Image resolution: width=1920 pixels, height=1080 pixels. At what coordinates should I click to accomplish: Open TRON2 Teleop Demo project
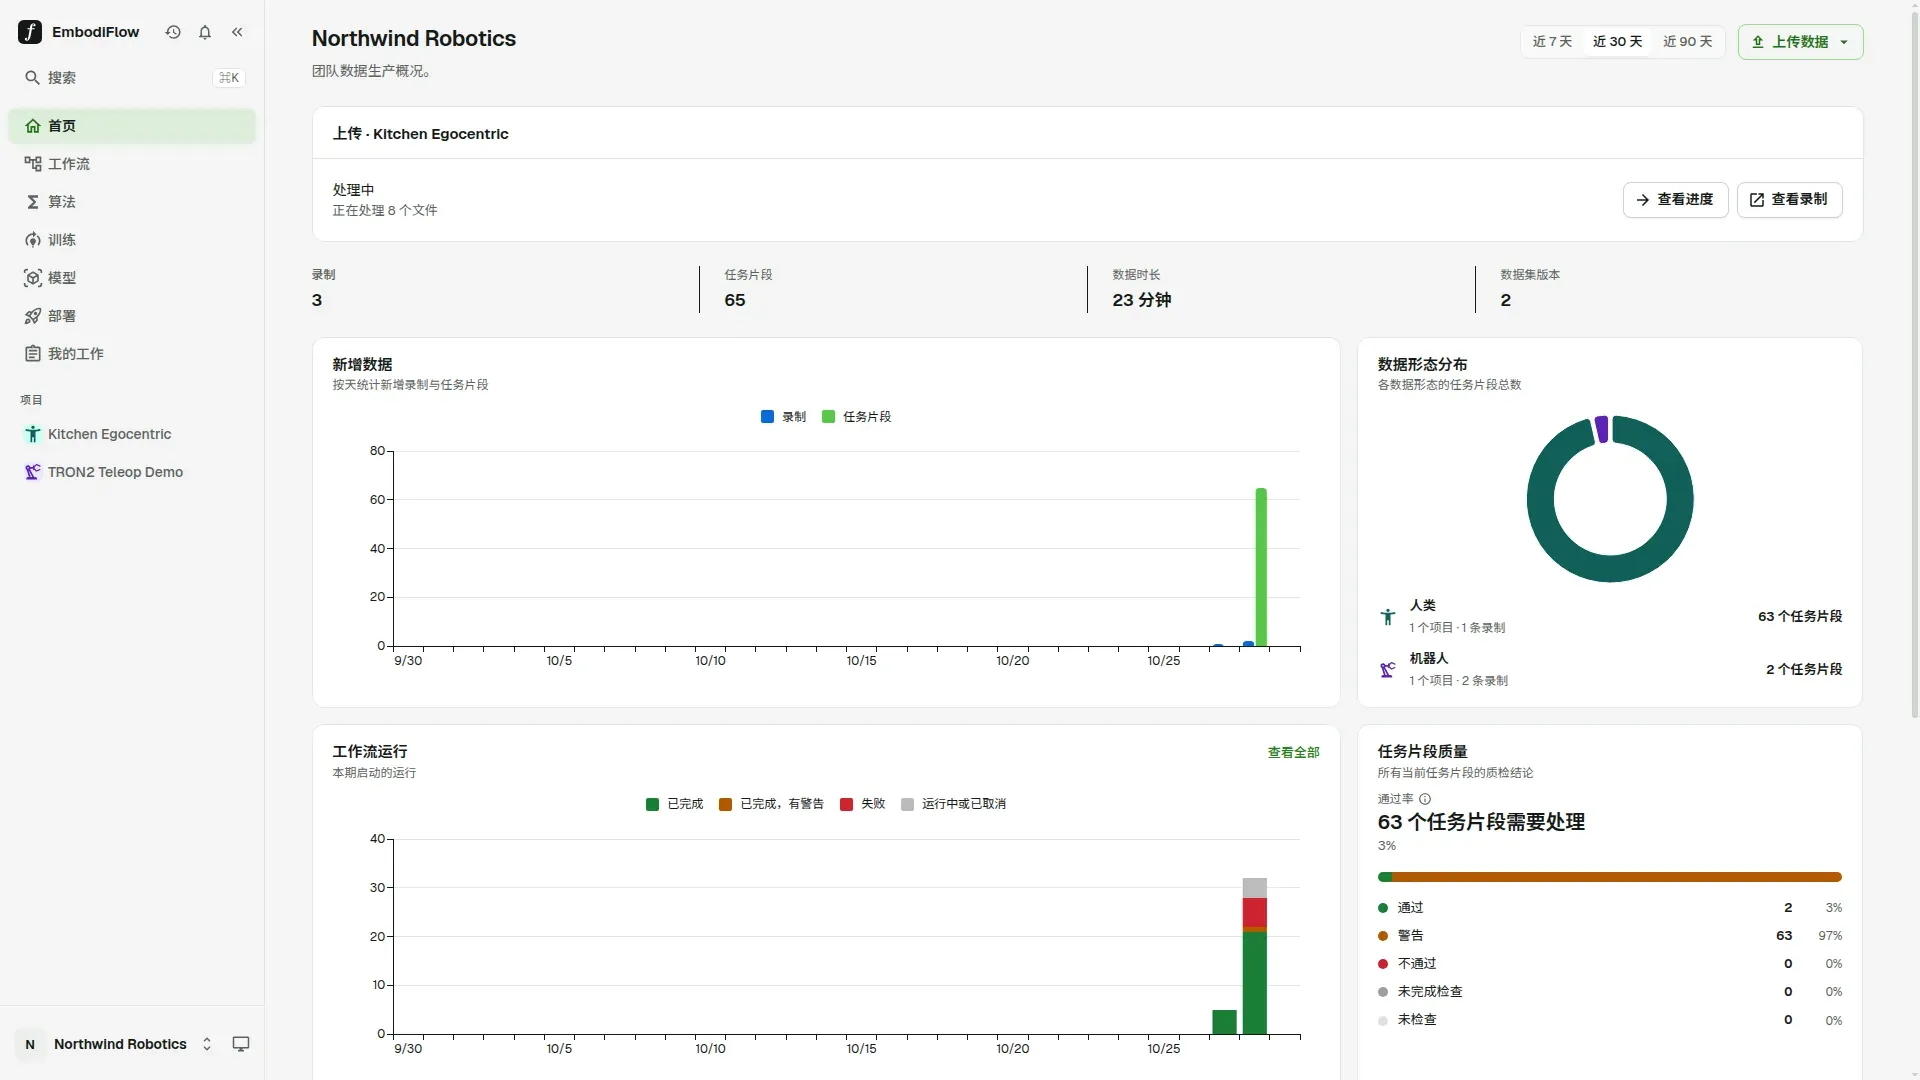pyautogui.click(x=132, y=472)
